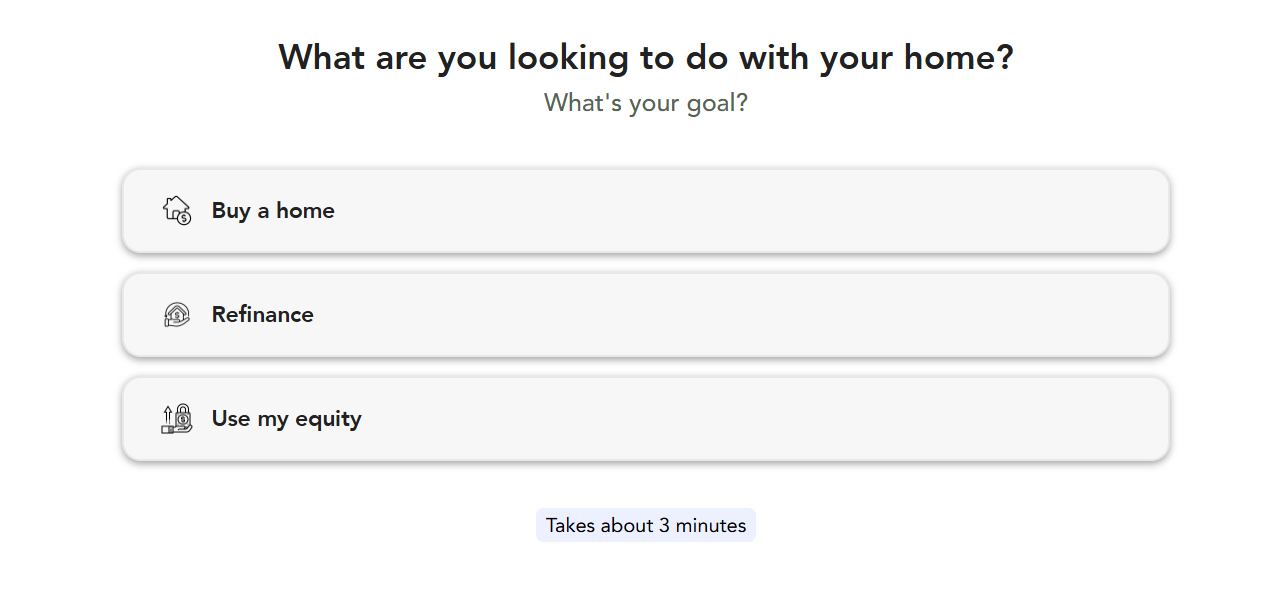1285x613 pixels.
Task: Click the Refinance house-in-hand icon
Action: click(x=176, y=315)
